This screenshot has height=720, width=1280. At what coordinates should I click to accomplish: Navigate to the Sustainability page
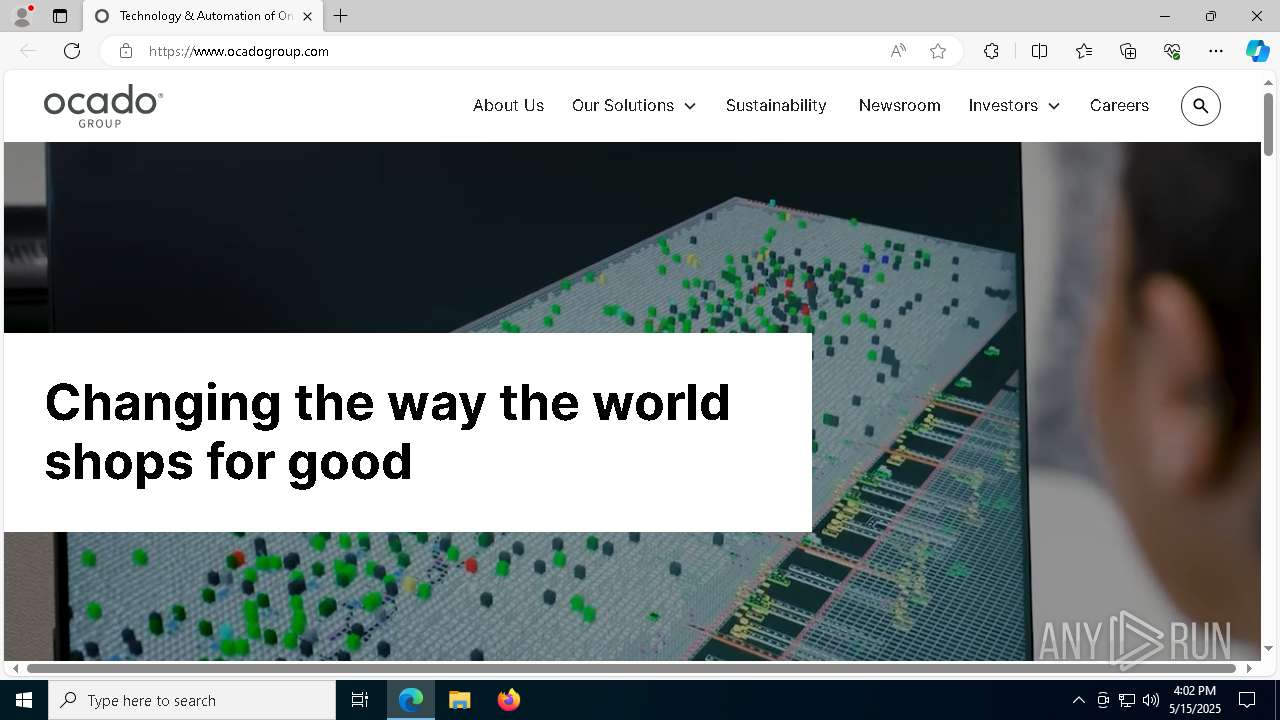pos(776,105)
